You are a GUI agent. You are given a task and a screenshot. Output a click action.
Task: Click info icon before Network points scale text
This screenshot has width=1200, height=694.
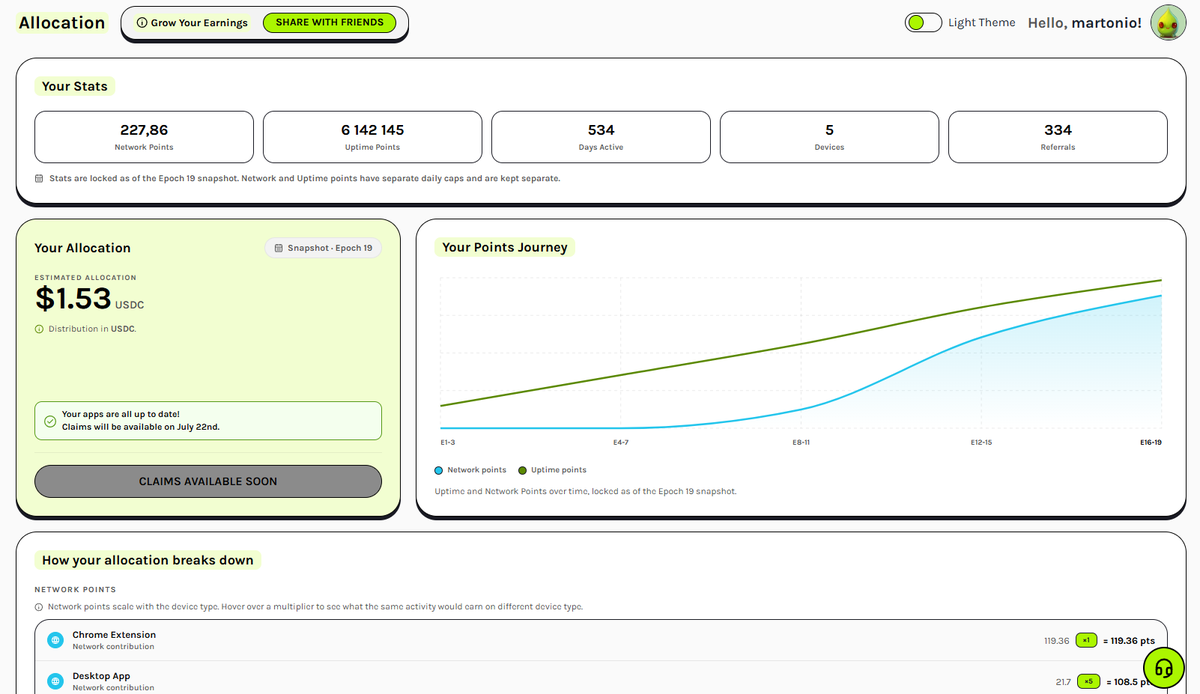click(39, 607)
